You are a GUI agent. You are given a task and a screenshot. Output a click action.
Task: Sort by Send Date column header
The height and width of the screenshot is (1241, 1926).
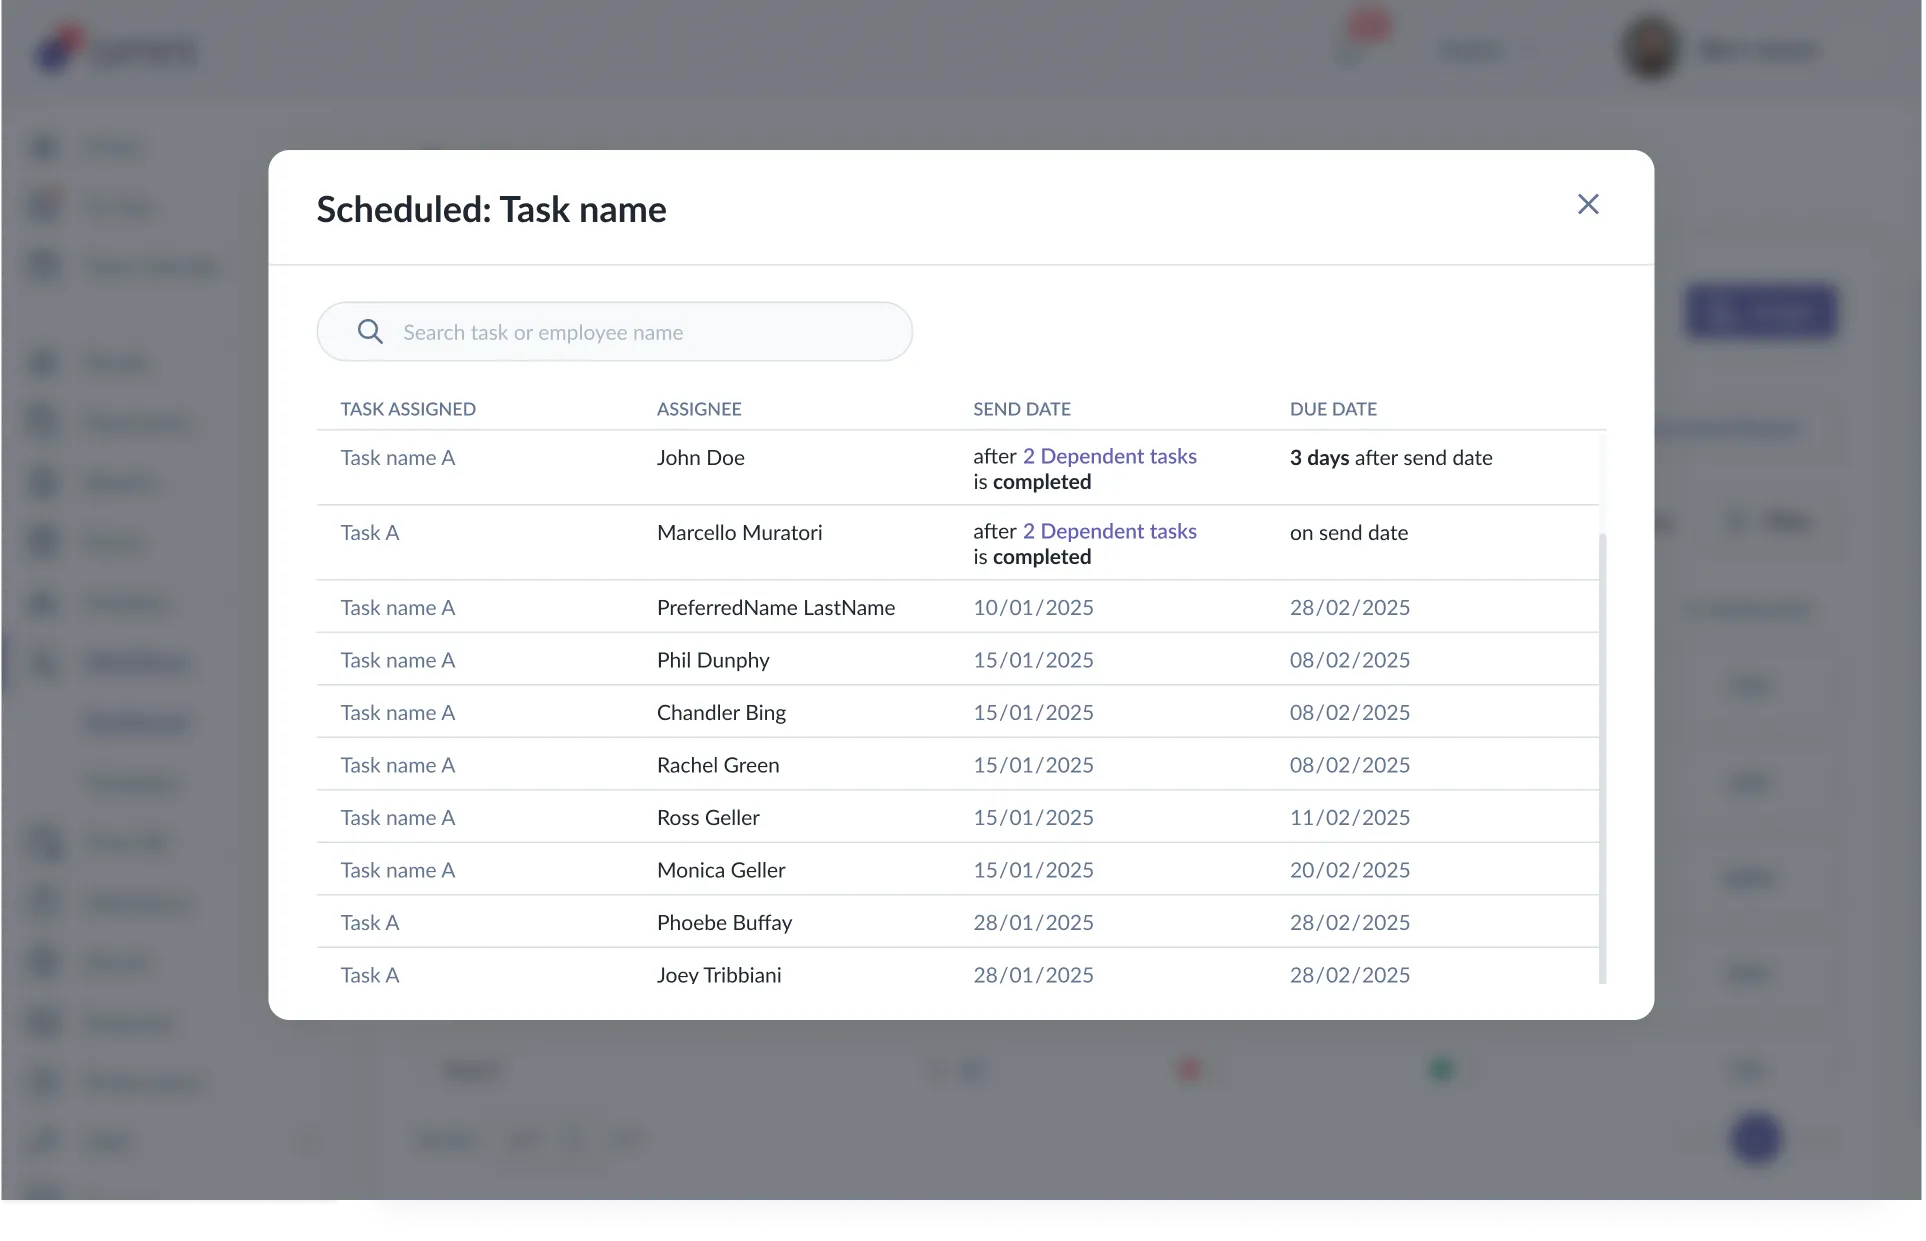1021,409
